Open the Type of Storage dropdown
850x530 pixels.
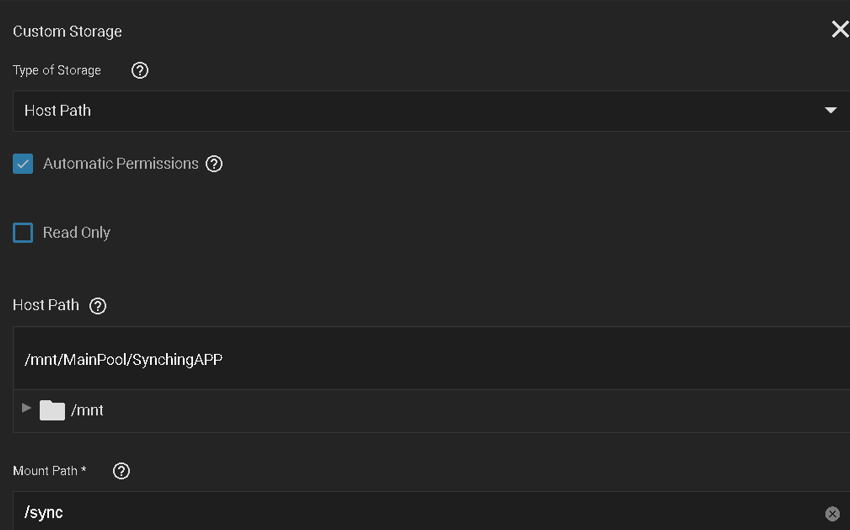tap(432, 111)
